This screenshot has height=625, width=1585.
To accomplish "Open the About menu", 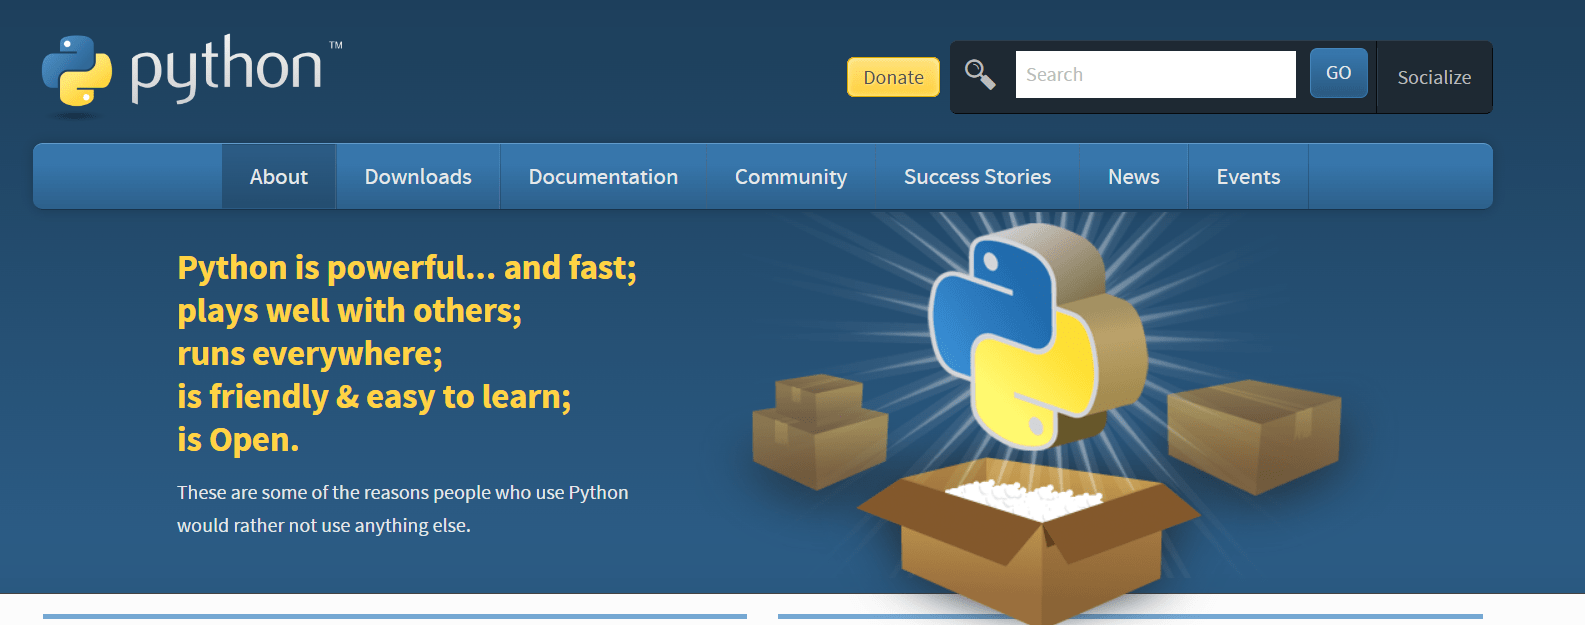I will pos(279,177).
